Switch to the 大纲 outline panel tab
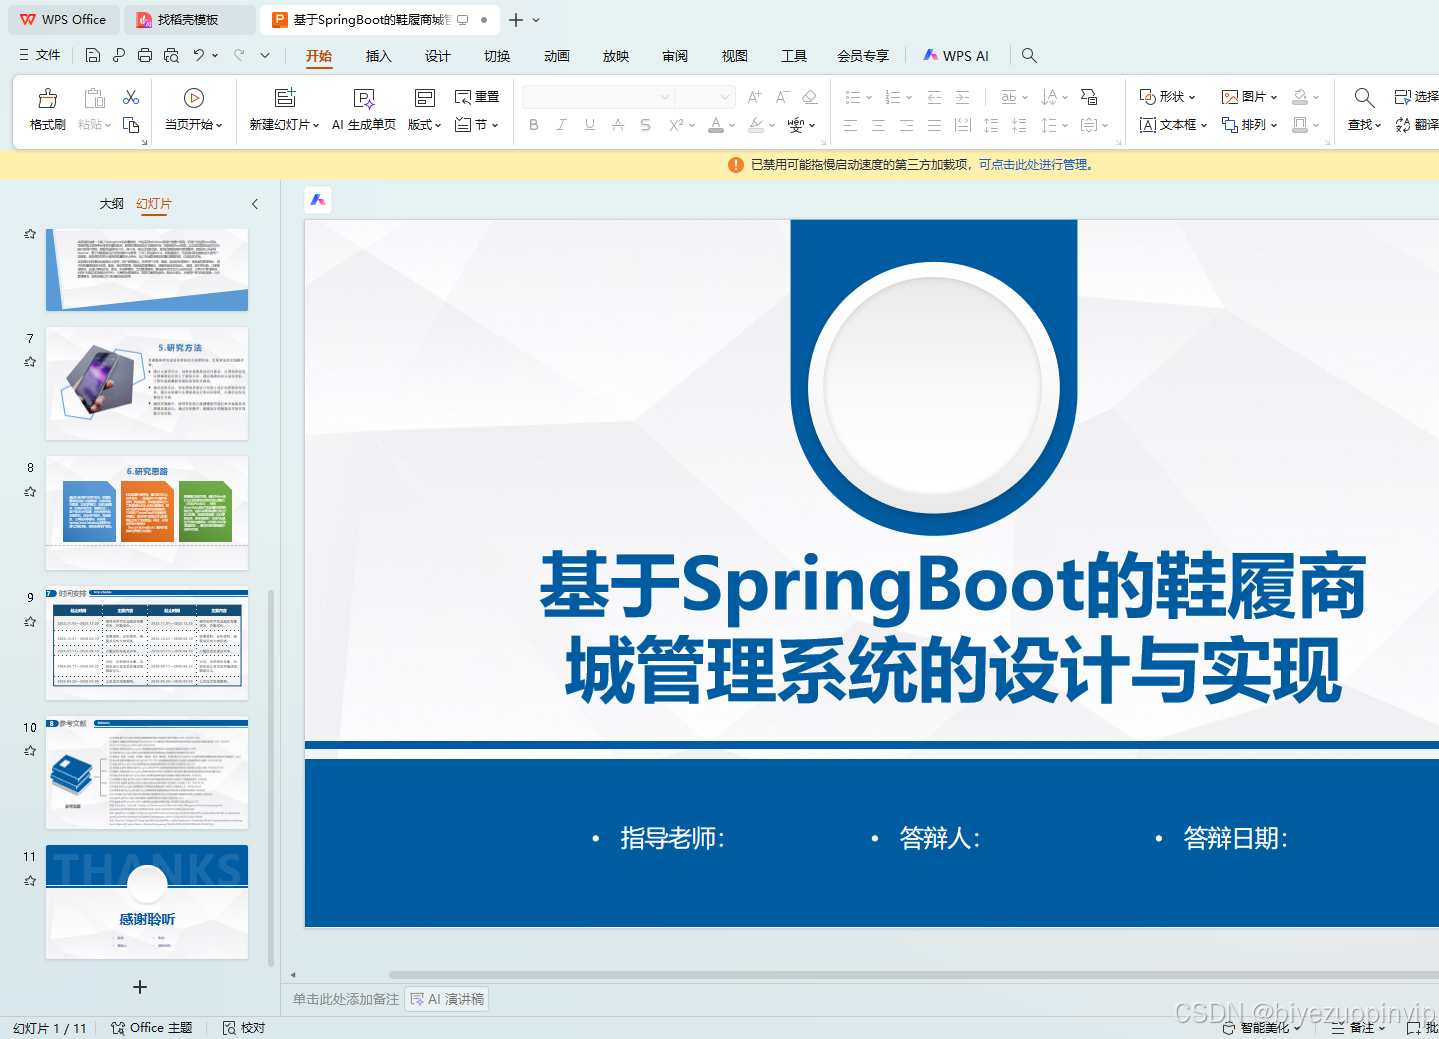The height and width of the screenshot is (1039, 1439). pos(111,203)
